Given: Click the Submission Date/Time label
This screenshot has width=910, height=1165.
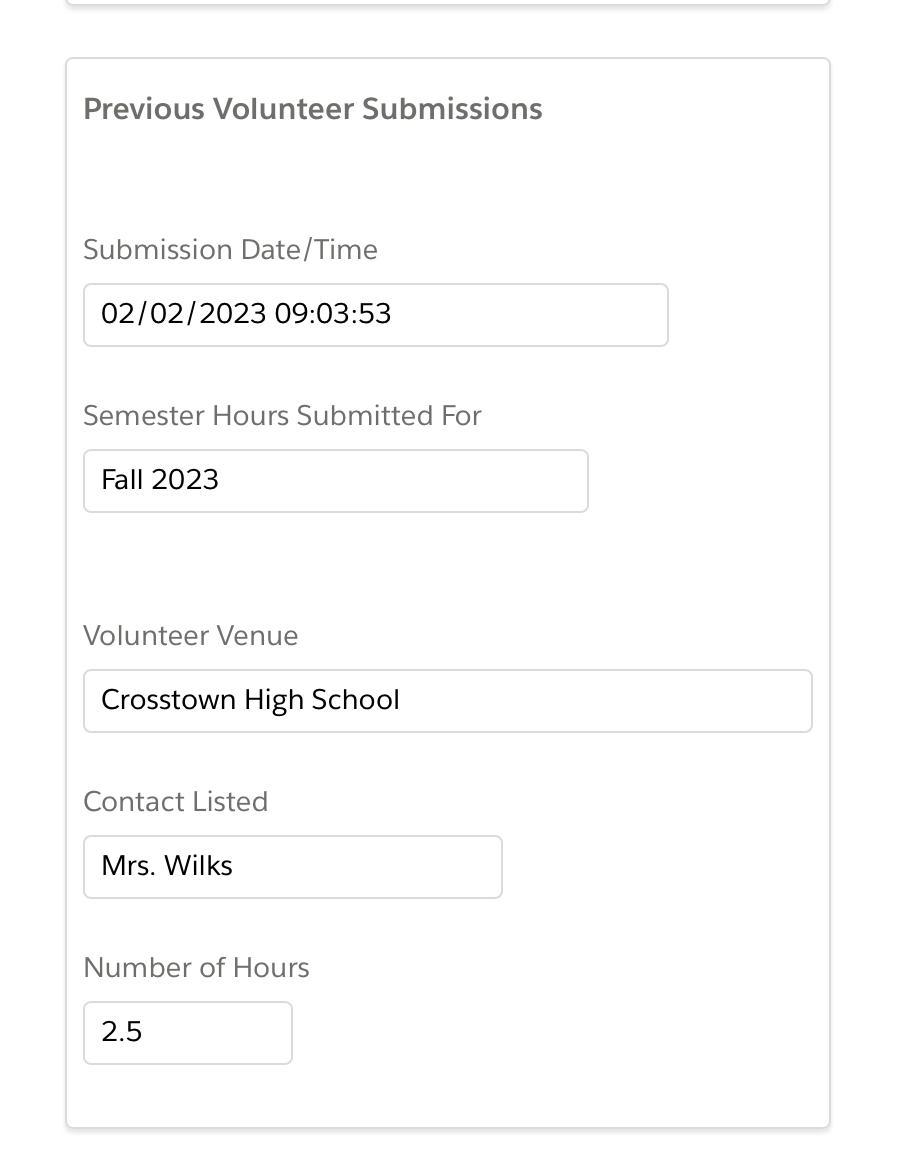Looking at the screenshot, I should (x=230, y=250).
